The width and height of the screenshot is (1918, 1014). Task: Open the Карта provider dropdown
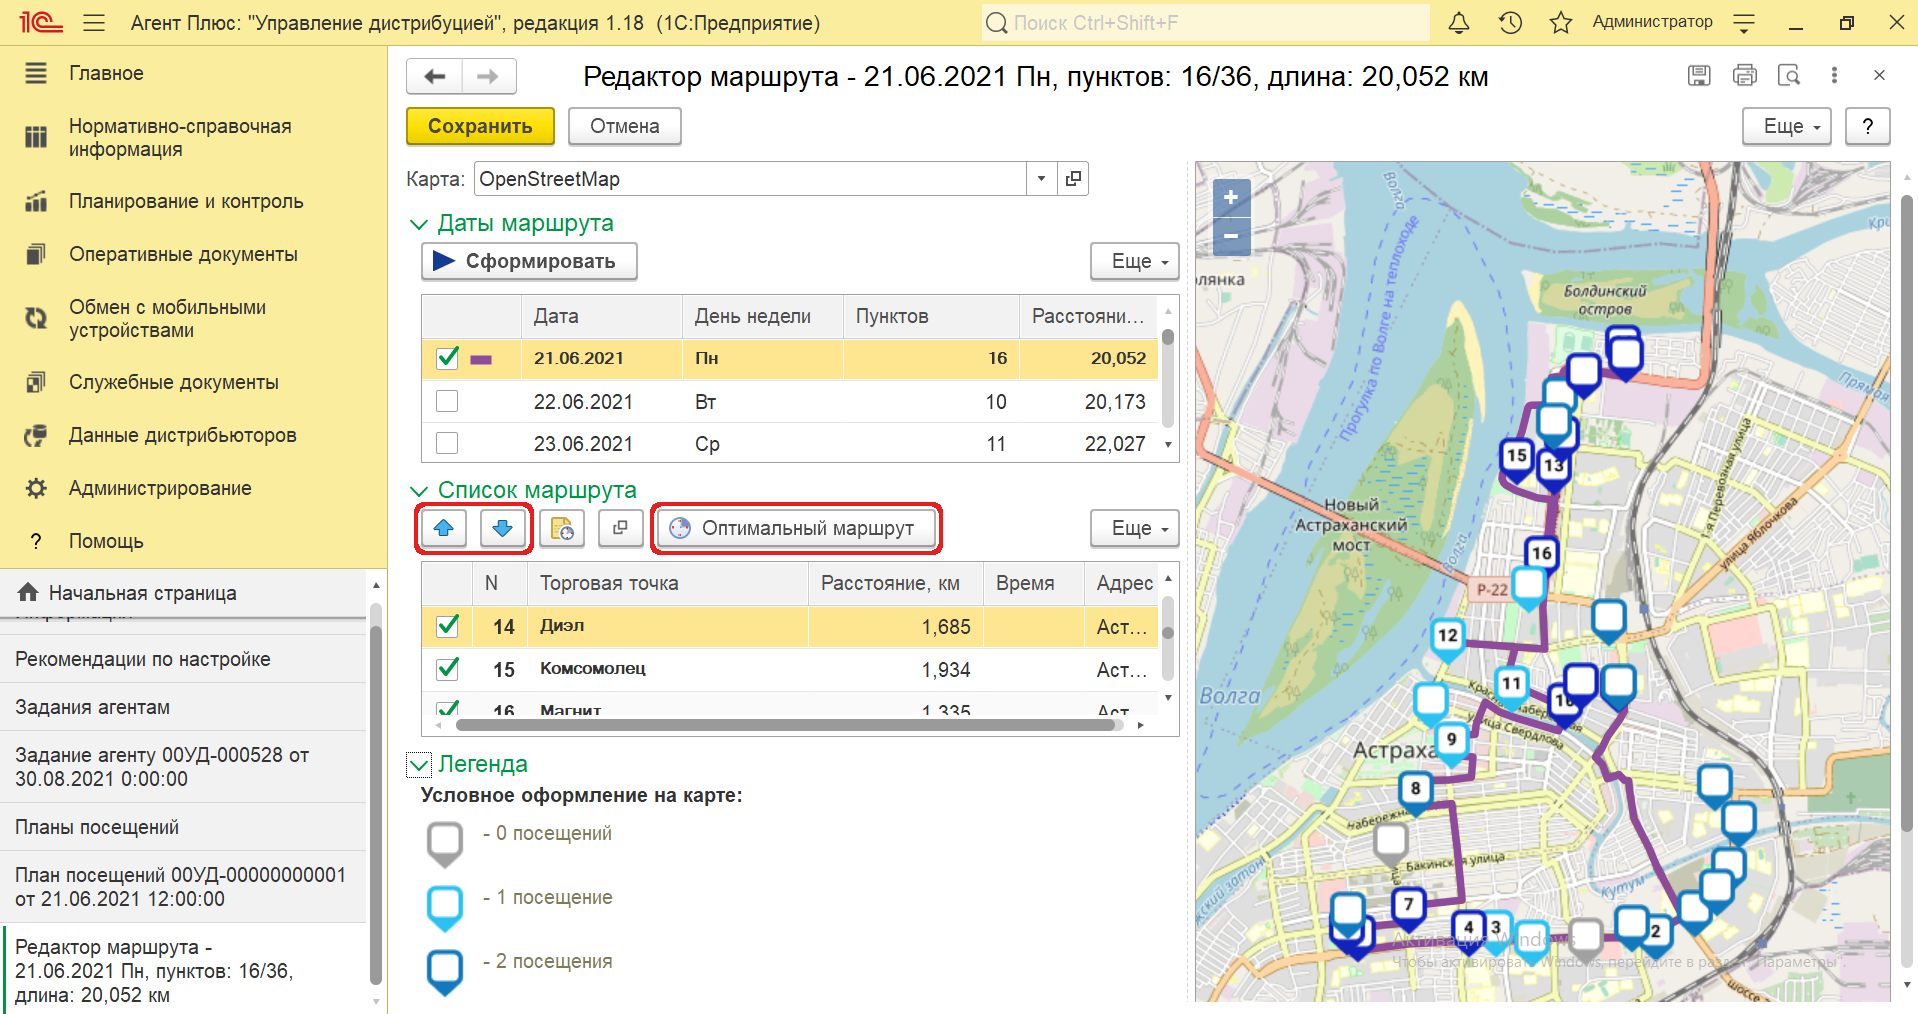pyautogui.click(x=1041, y=179)
